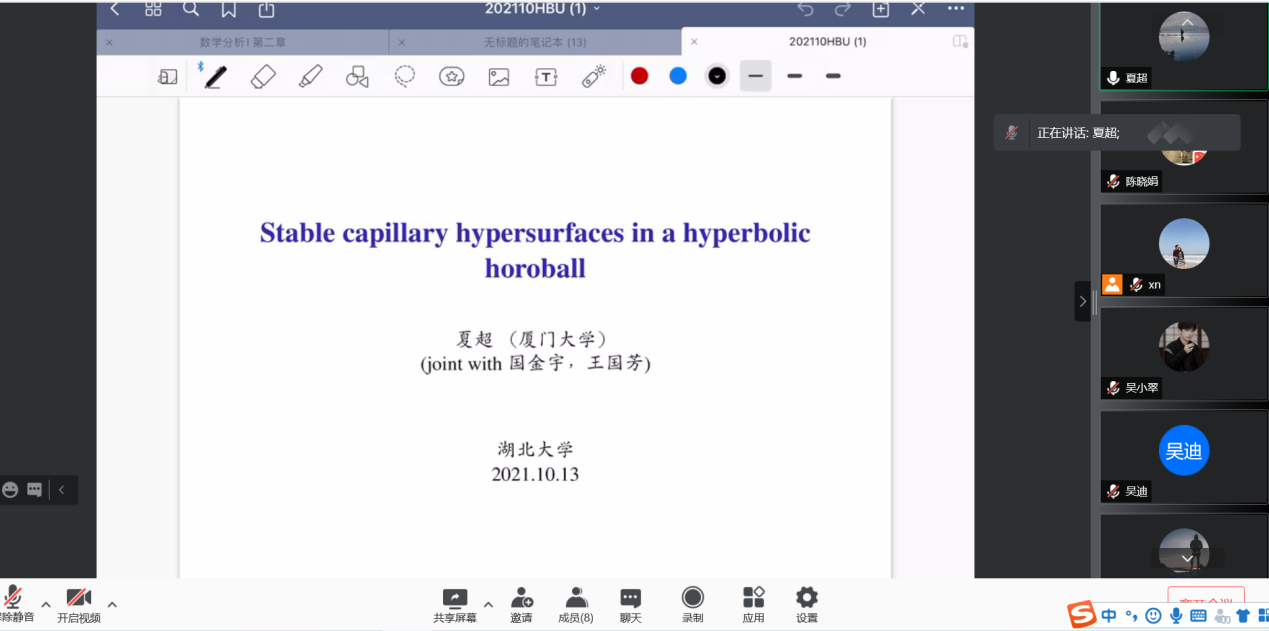Open the 聊天 chat panel
Viewport: 1269px width, 631px height.
coord(630,604)
